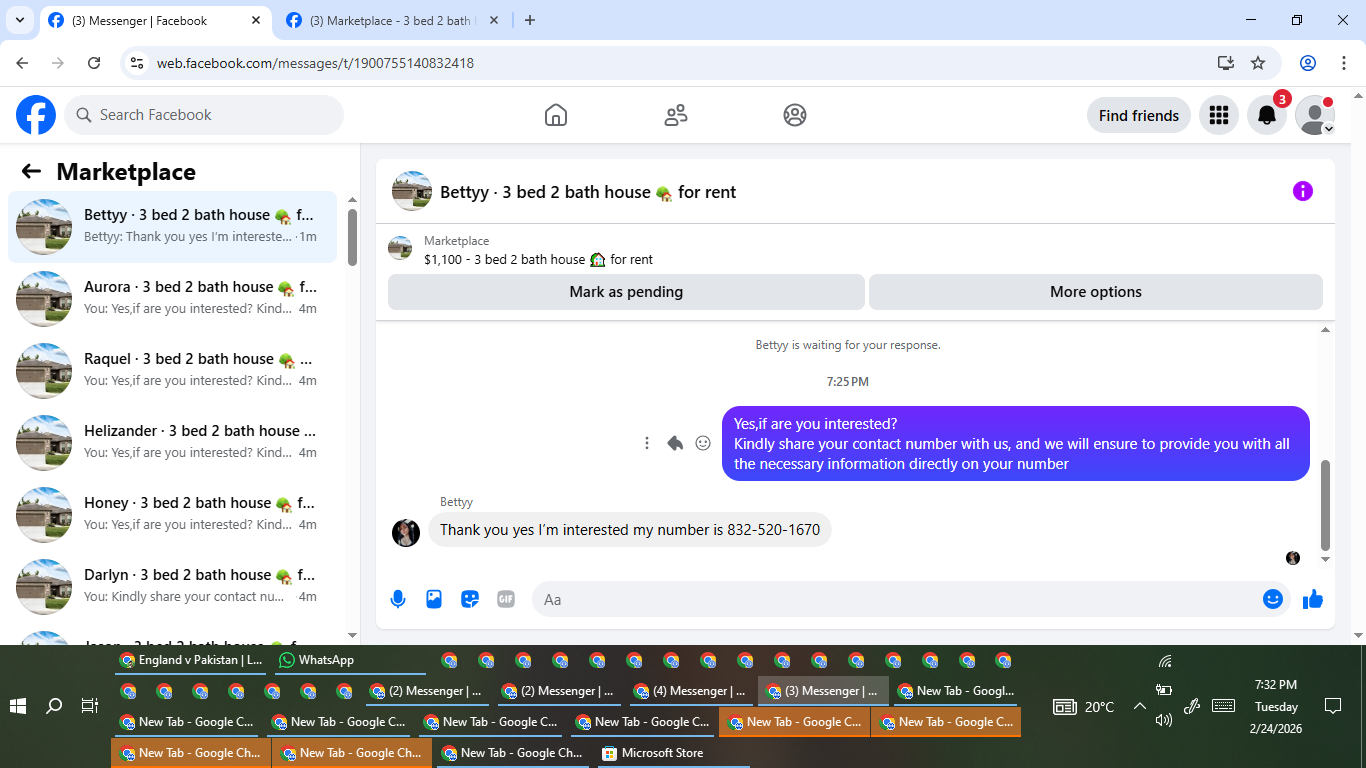Image resolution: width=1366 pixels, height=768 pixels.
Task: Open Aurora conversation in chat list
Action: click(x=173, y=299)
